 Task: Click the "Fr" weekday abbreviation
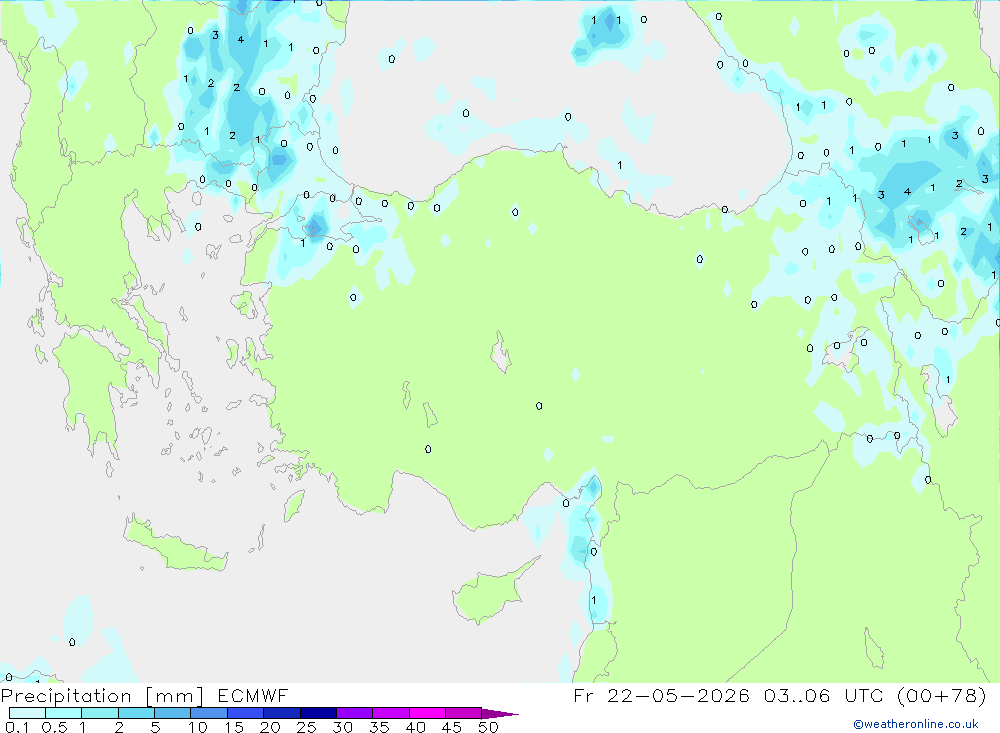(x=584, y=695)
